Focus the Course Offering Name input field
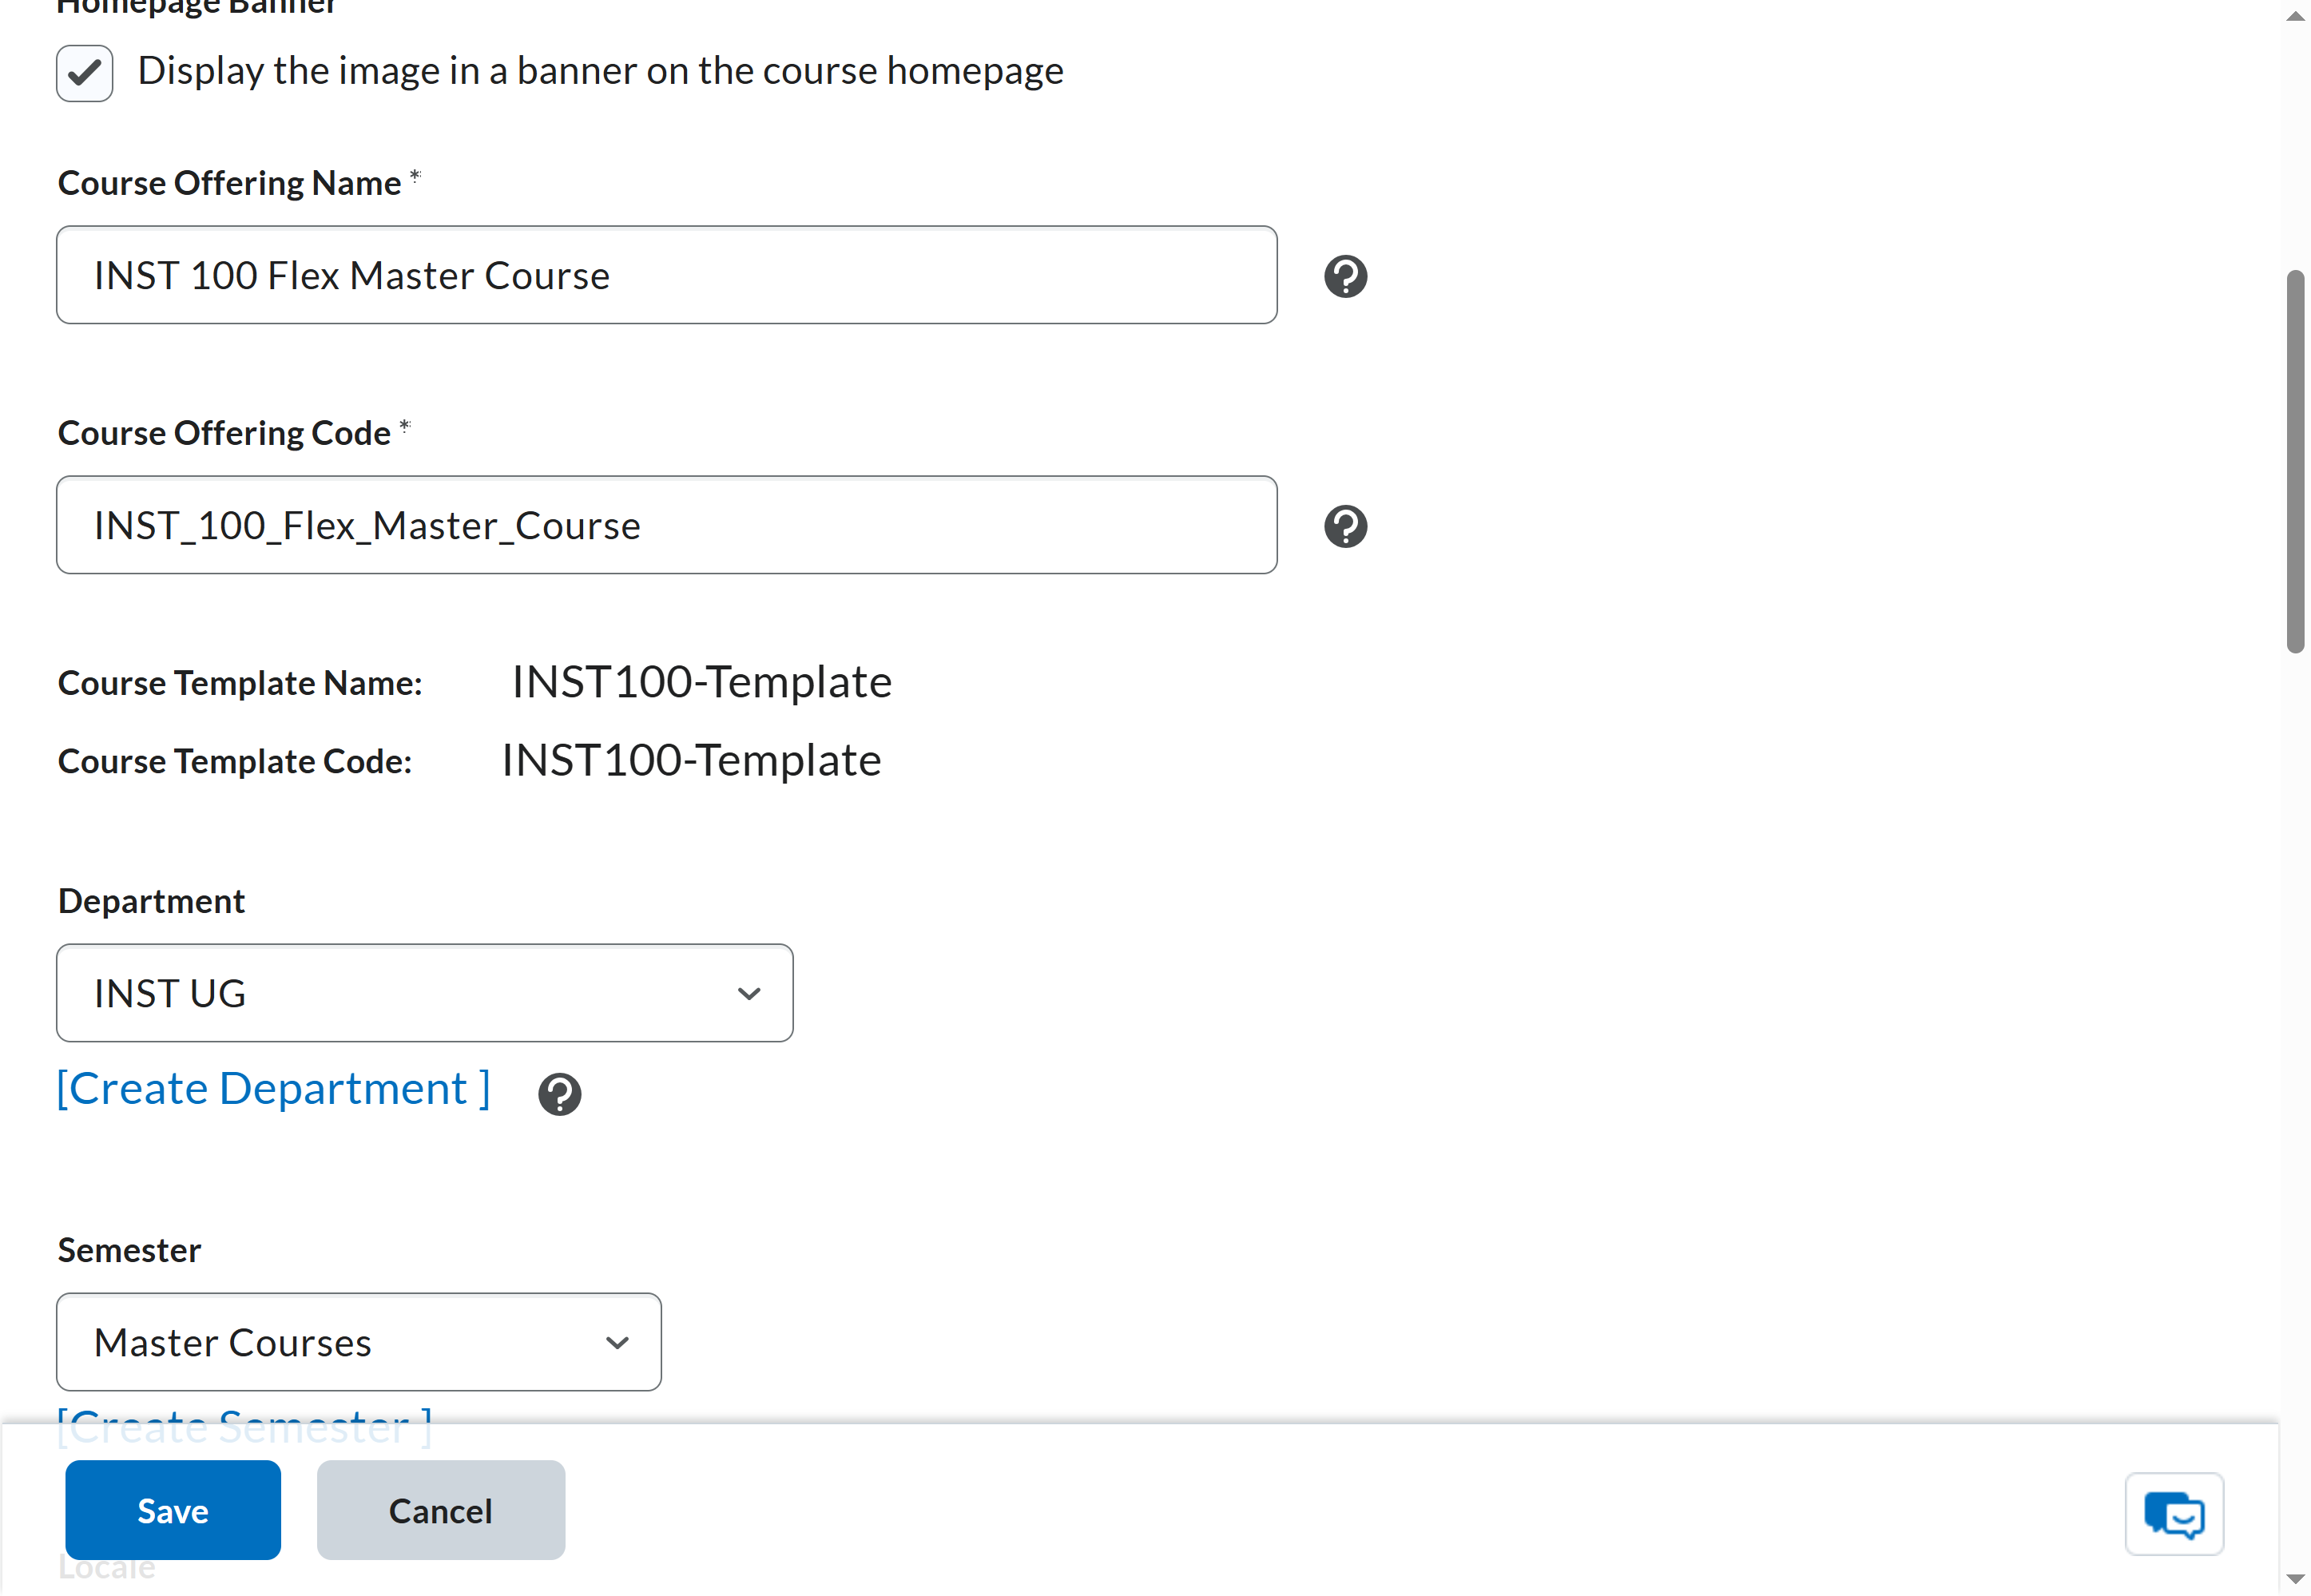Viewport: 2311px width, 1596px height. point(667,275)
